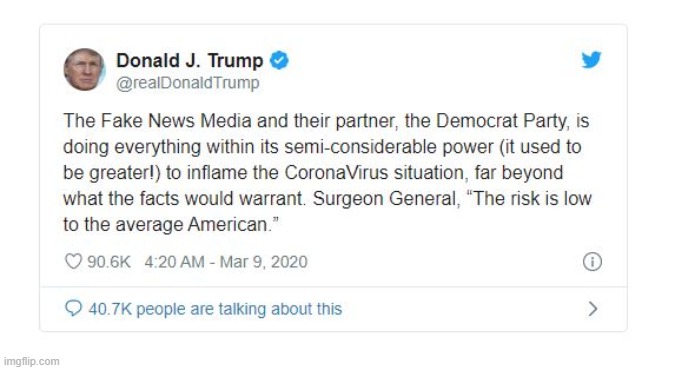
Task: Like the tweet with the heart icon
Action: pos(73,261)
